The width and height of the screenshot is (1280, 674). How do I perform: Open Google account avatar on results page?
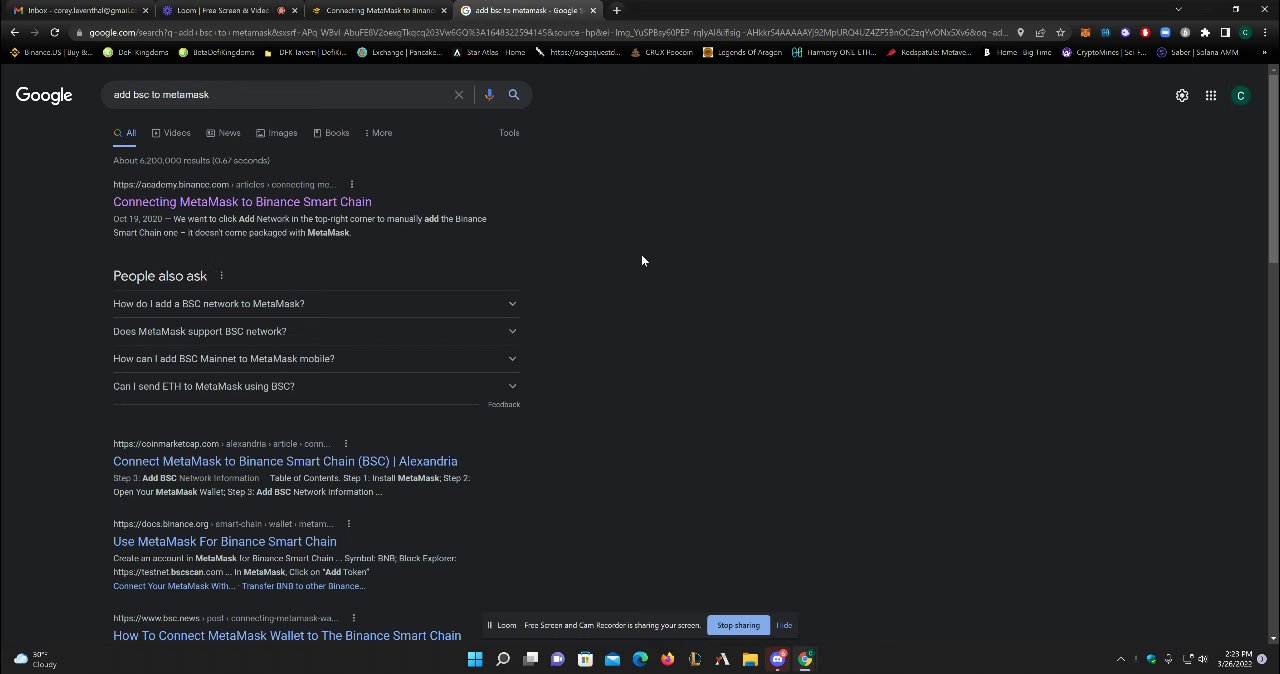coord(1241,96)
